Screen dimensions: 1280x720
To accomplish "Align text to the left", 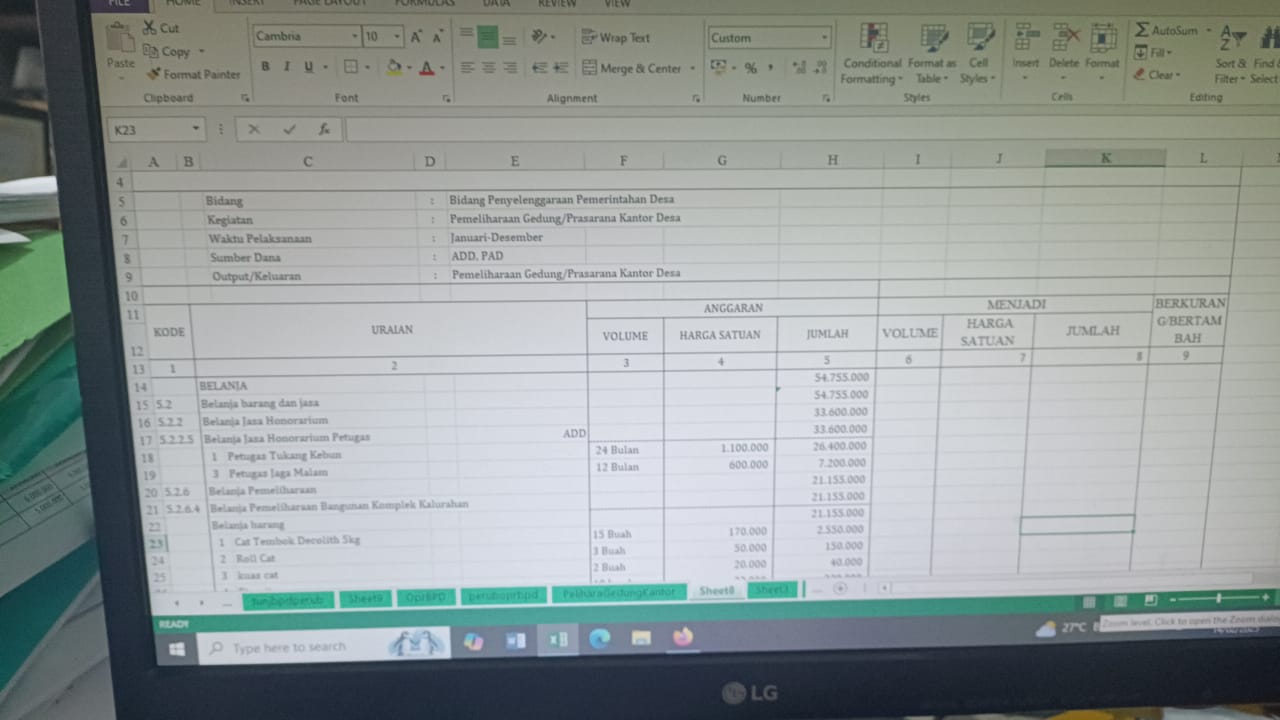I will click(467, 67).
